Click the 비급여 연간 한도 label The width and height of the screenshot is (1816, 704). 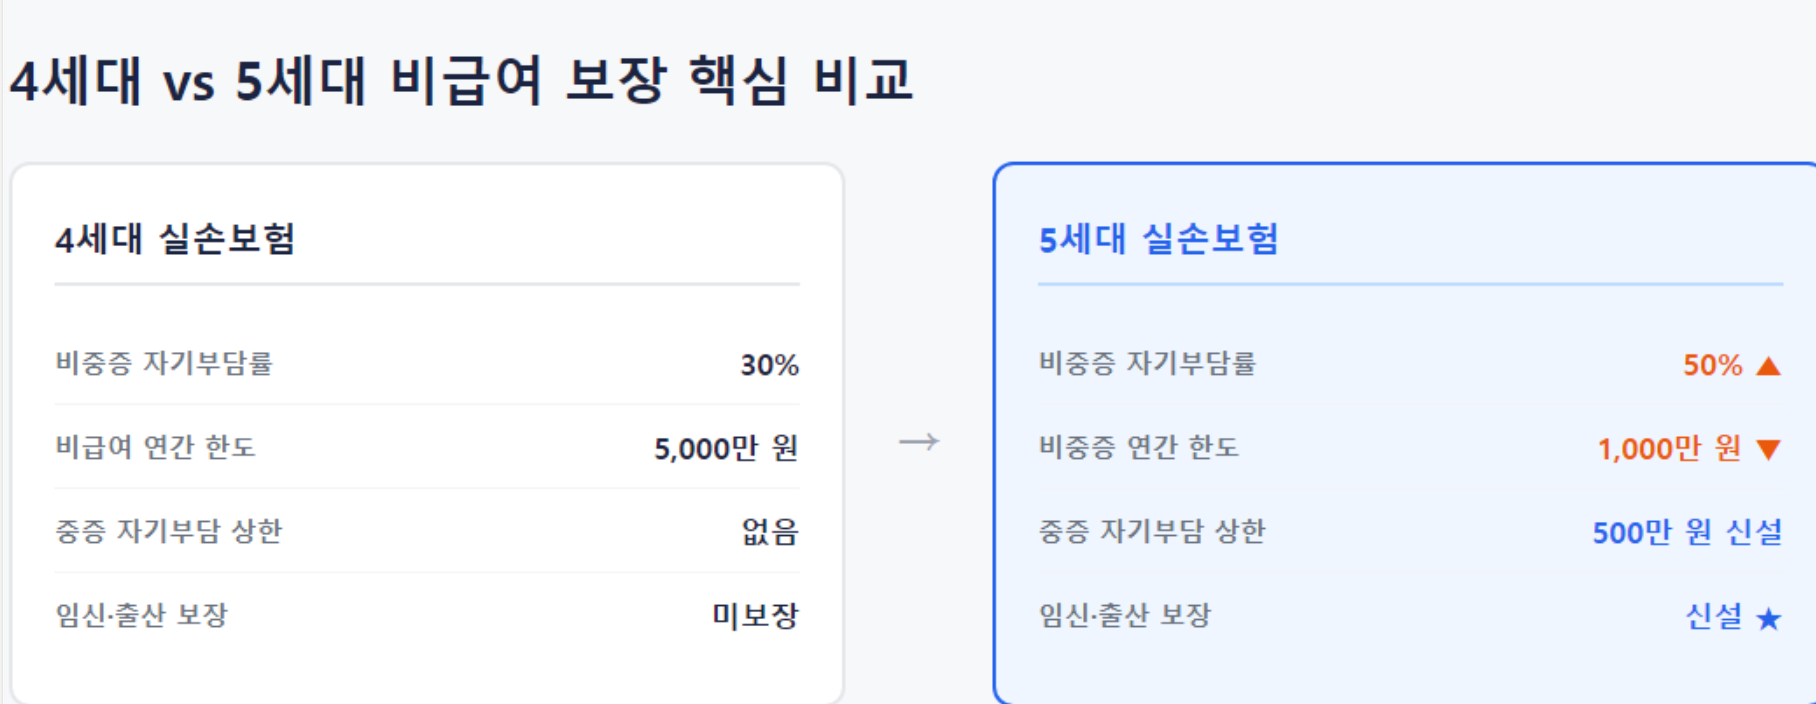point(155,447)
